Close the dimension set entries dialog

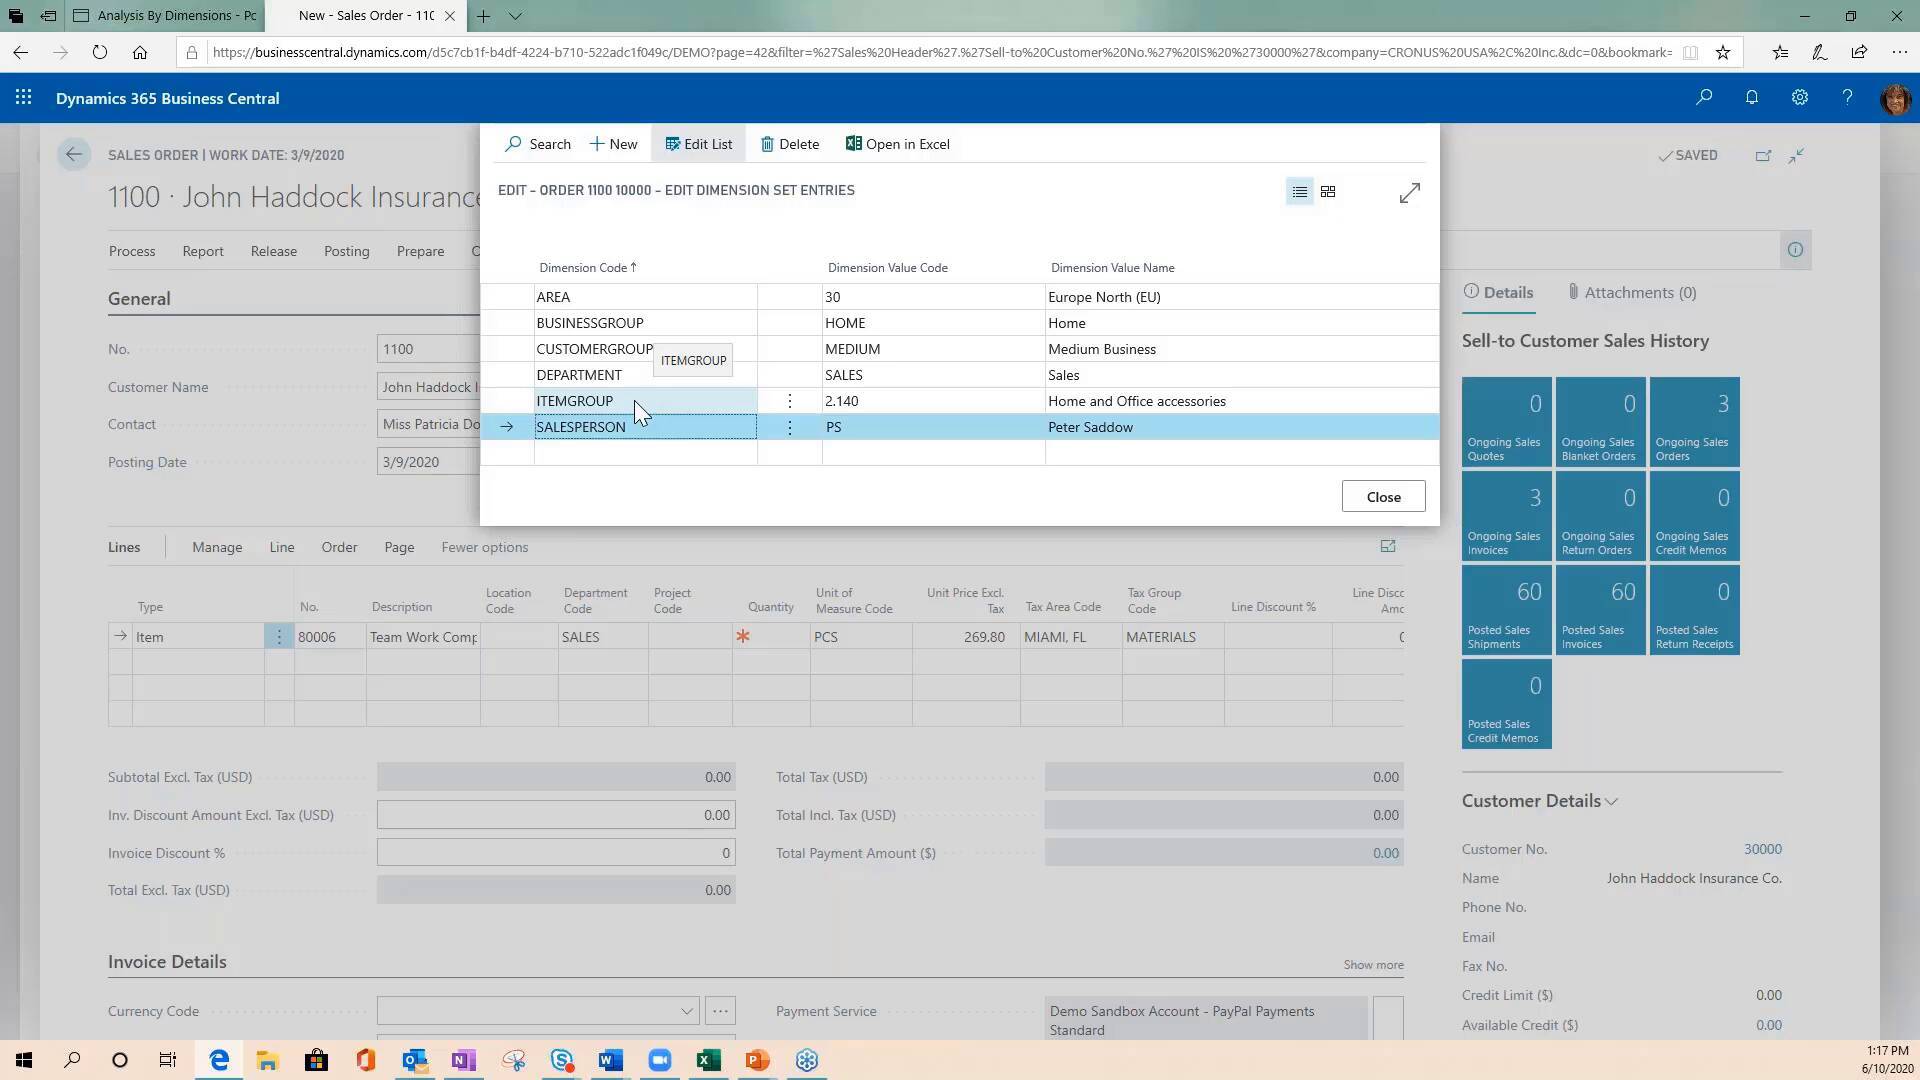tap(1383, 496)
